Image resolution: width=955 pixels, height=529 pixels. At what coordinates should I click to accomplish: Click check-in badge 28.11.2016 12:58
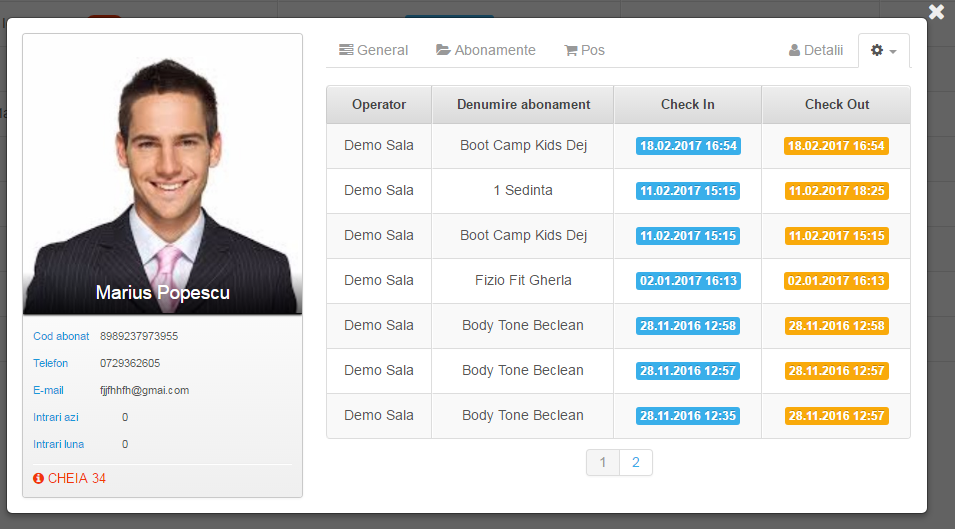click(688, 326)
